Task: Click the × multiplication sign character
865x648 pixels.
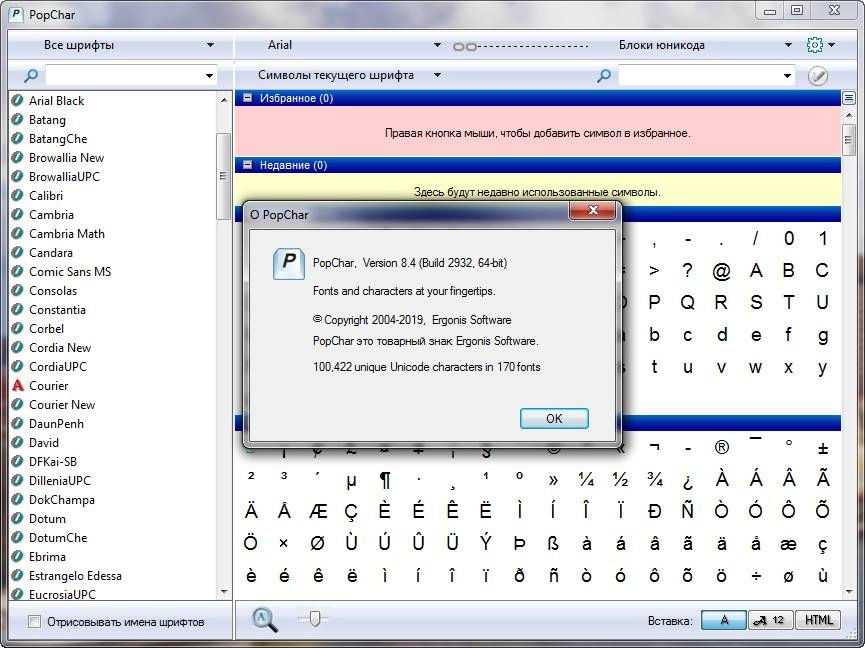Action: pos(284,544)
